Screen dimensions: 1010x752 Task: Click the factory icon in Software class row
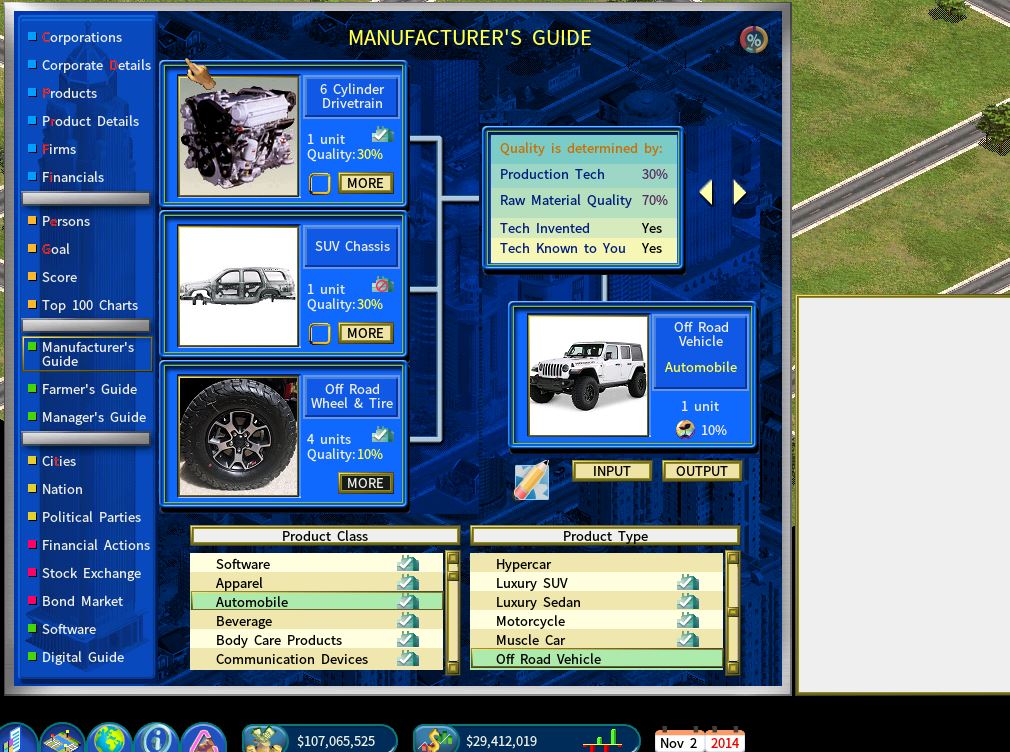(408, 564)
